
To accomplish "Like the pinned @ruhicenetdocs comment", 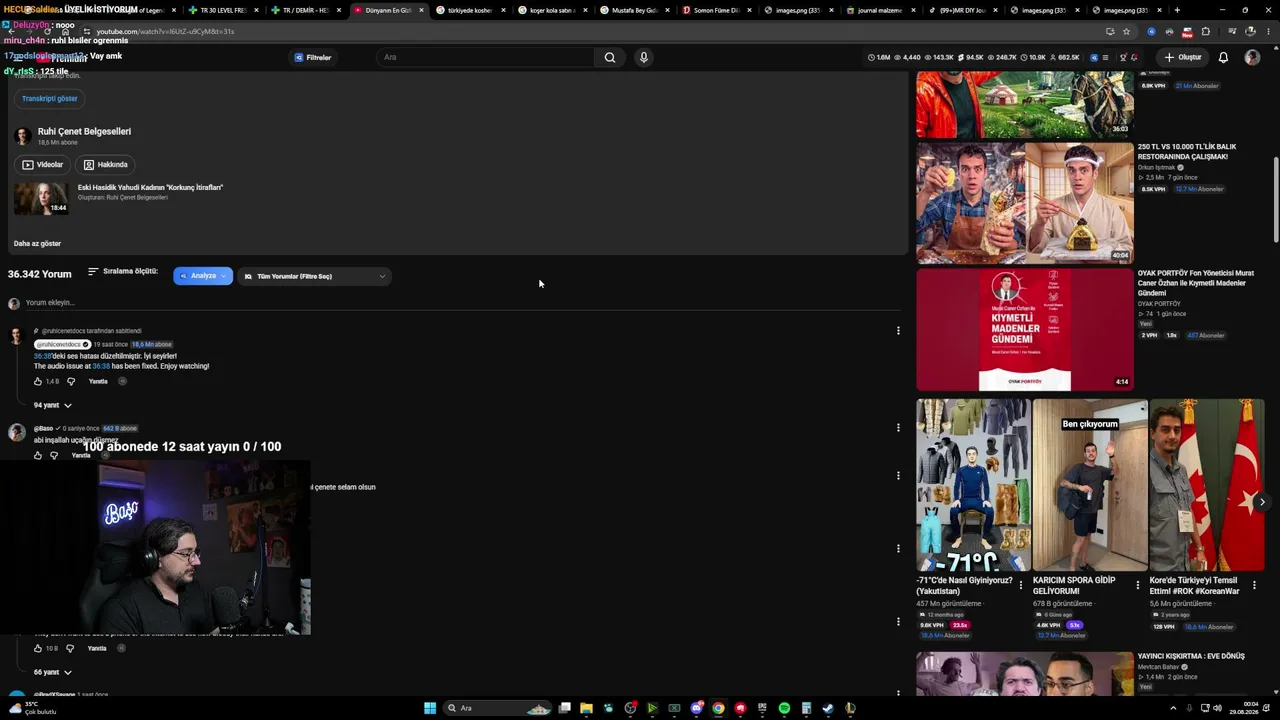I will coord(38,381).
